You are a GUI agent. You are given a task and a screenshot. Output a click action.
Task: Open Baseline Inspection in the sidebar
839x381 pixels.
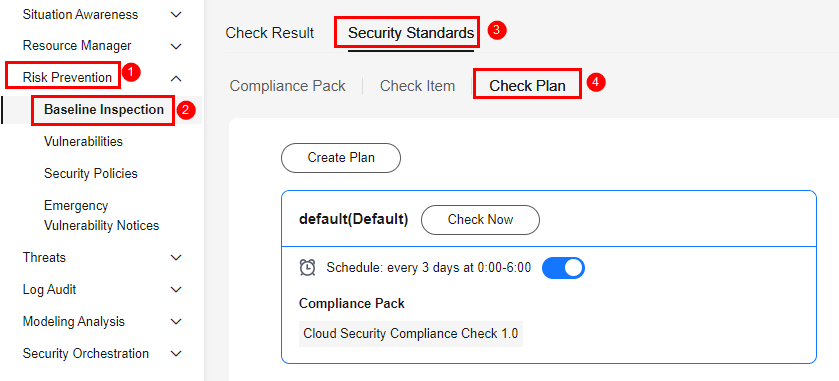104,110
